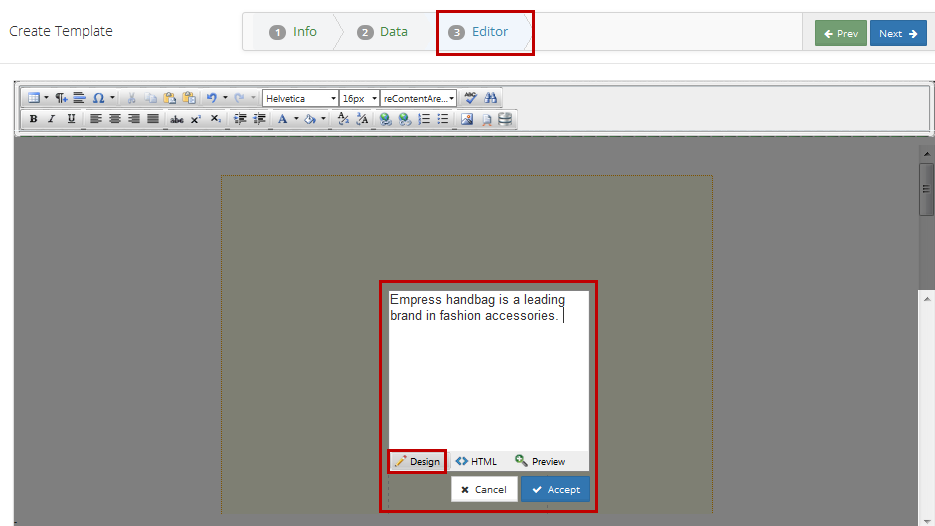Open the image manager icon
Viewport: 935px width, 526px height.
click(467, 119)
